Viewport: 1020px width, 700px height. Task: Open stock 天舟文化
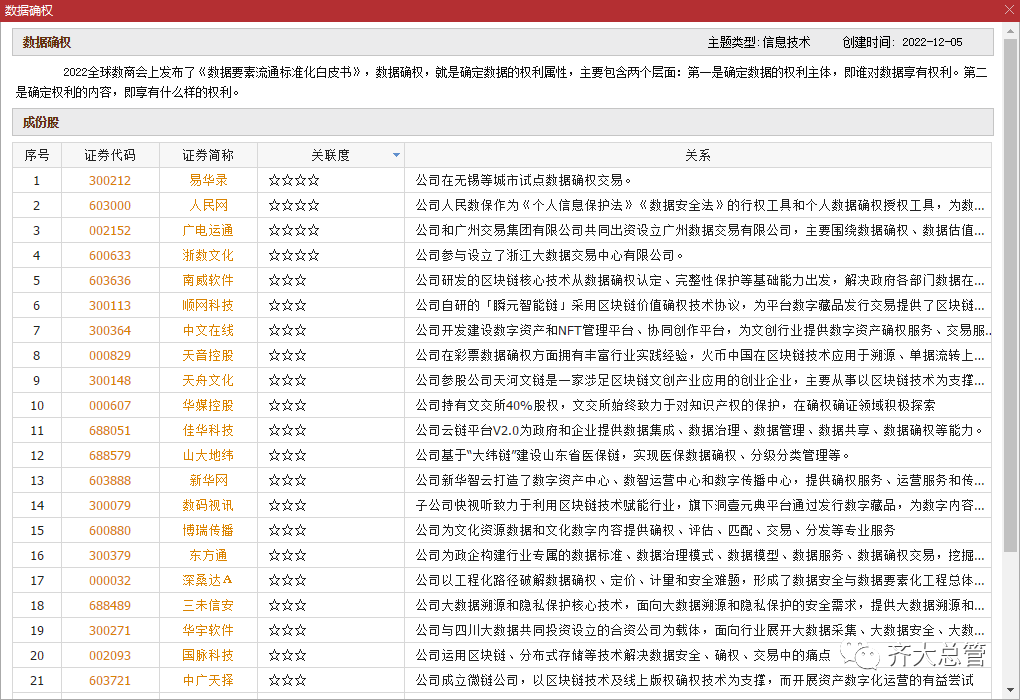tap(208, 381)
